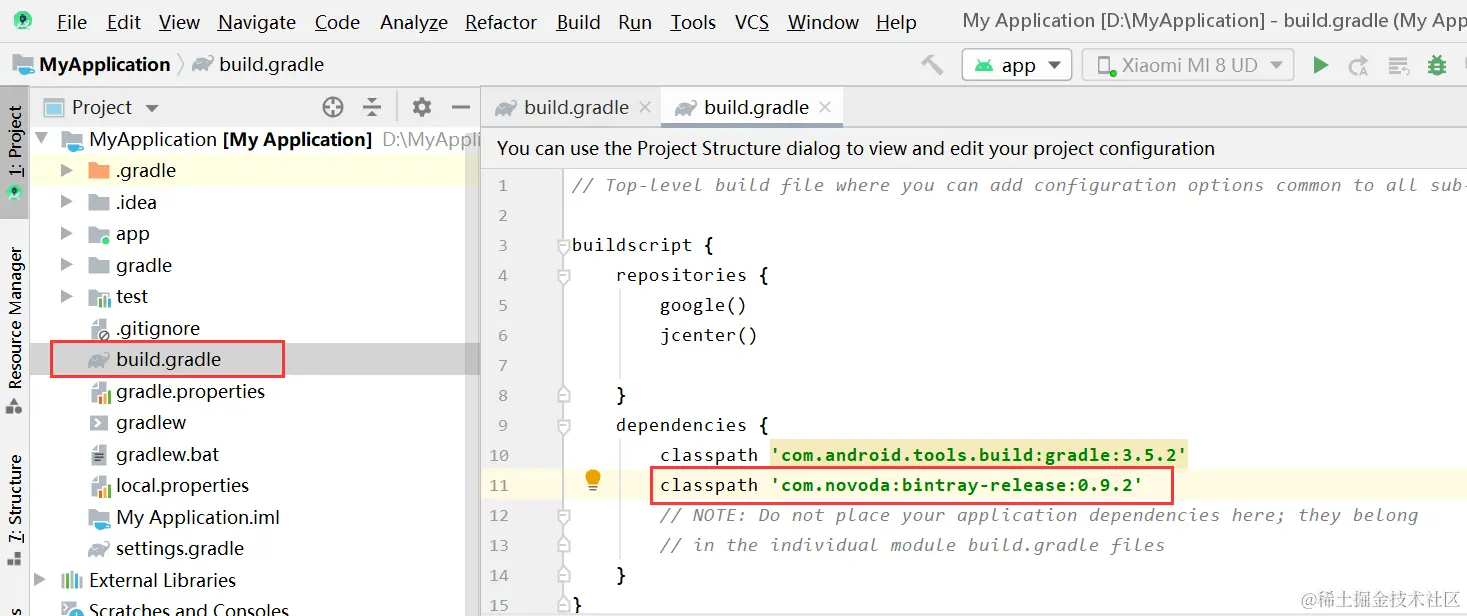1467x616 pixels.
Task: Open the VCS menu
Action: pyautogui.click(x=752, y=22)
